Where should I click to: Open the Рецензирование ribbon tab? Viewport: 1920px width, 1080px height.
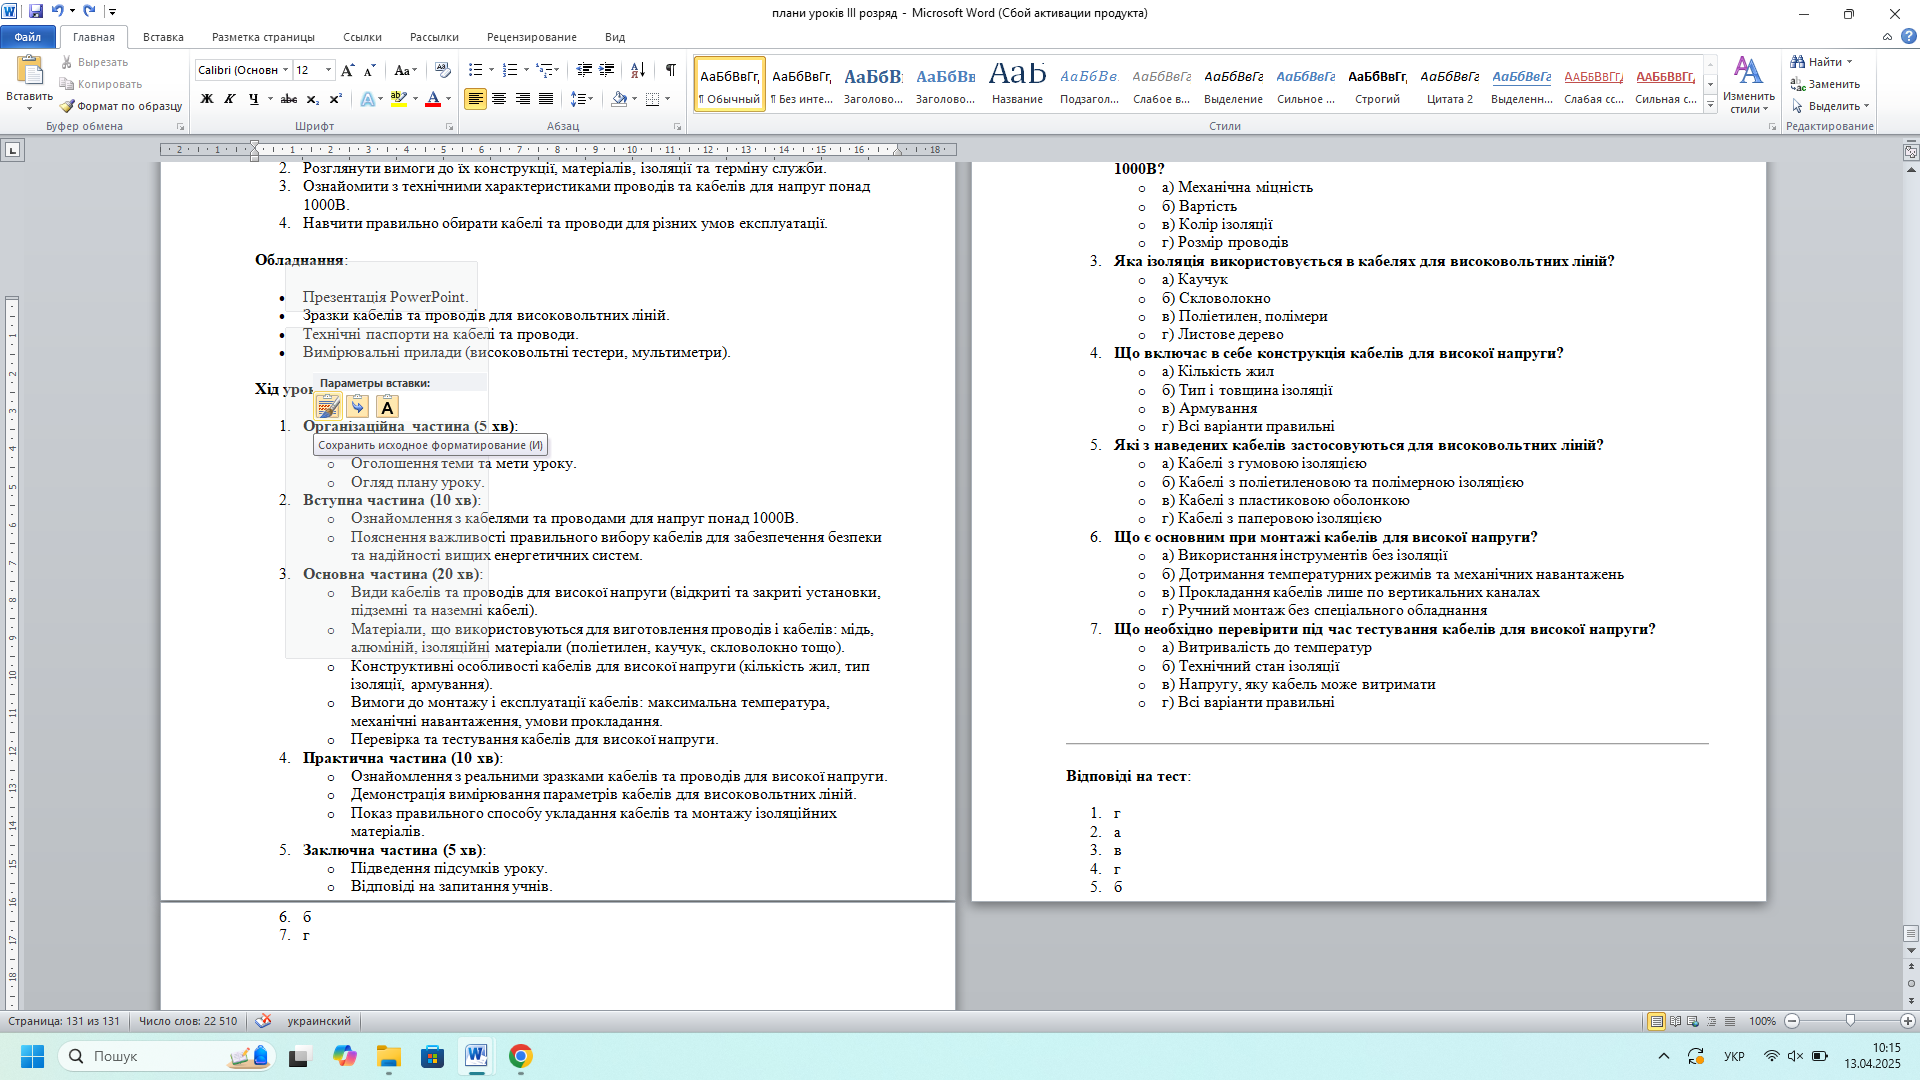tap(531, 37)
